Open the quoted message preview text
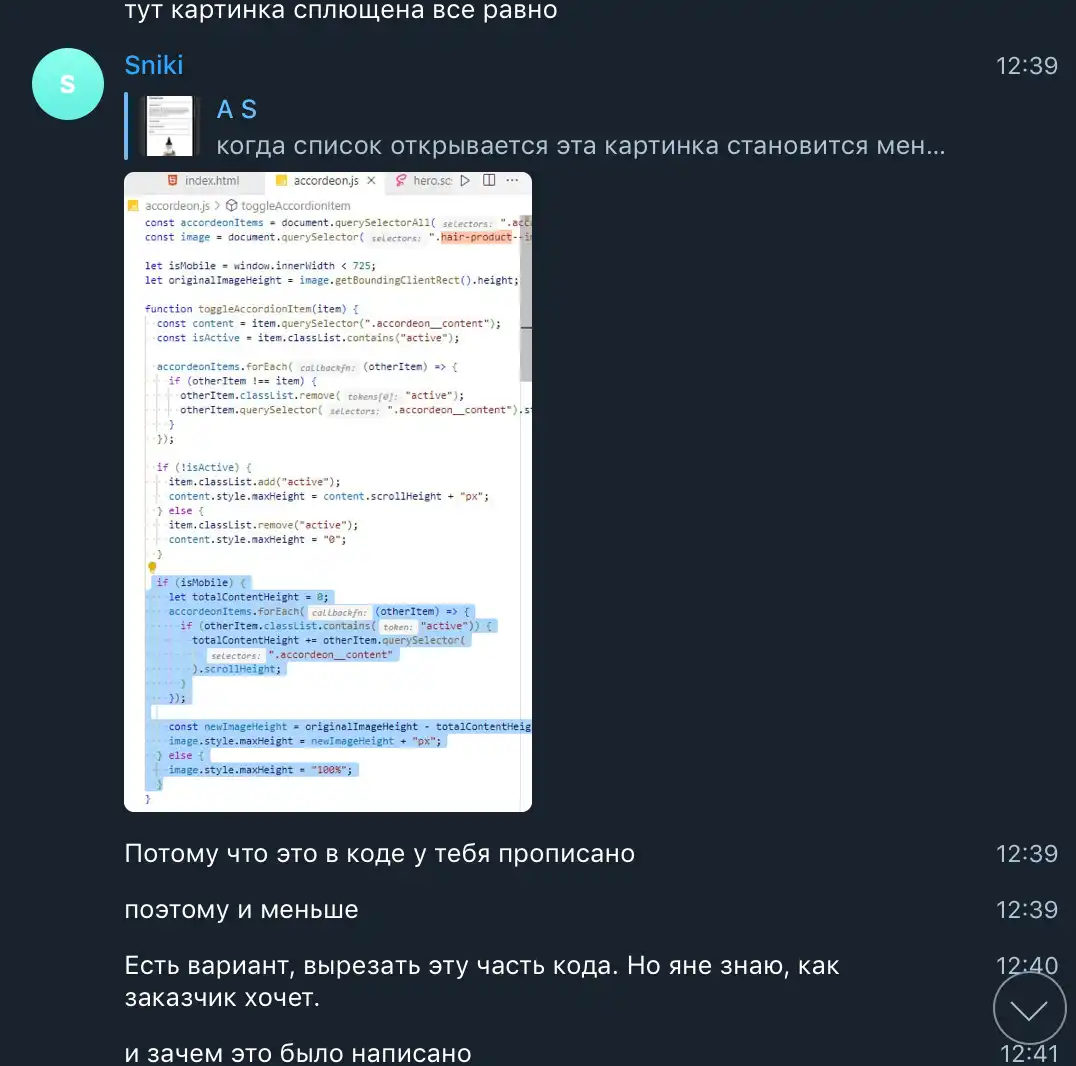The width and height of the screenshot is (1076, 1066). [581, 146]
